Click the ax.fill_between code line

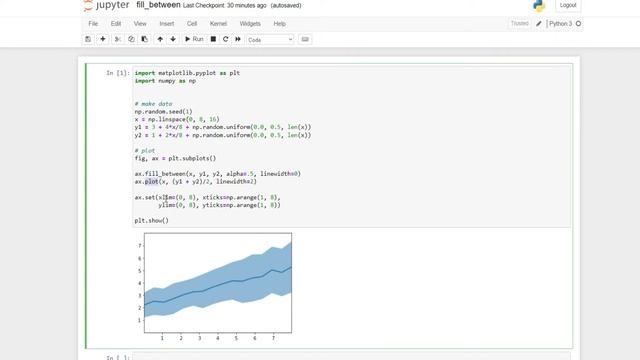click(x=218, y=174)
